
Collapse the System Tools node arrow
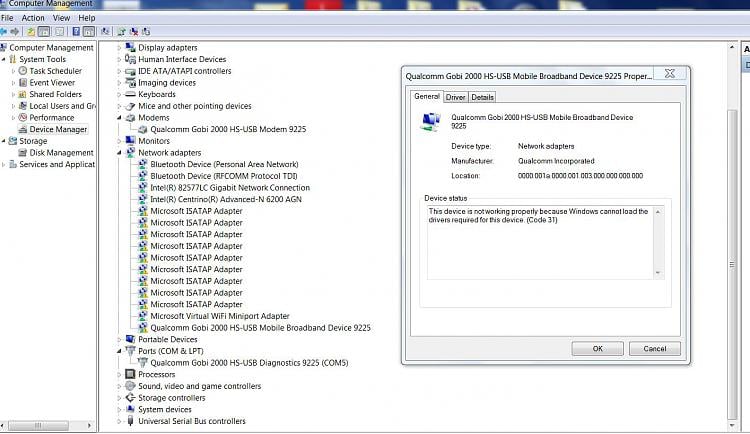[x=4, y=59]
